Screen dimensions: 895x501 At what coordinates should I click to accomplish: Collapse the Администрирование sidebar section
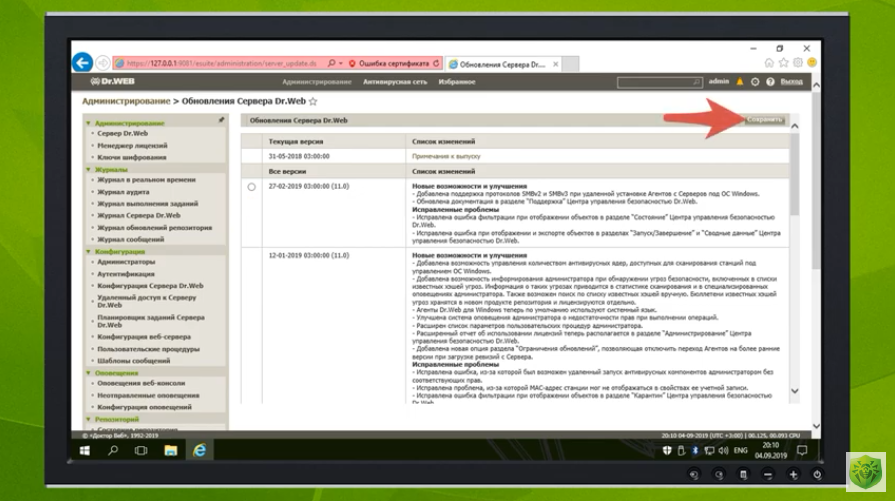(x=88, y=123)
